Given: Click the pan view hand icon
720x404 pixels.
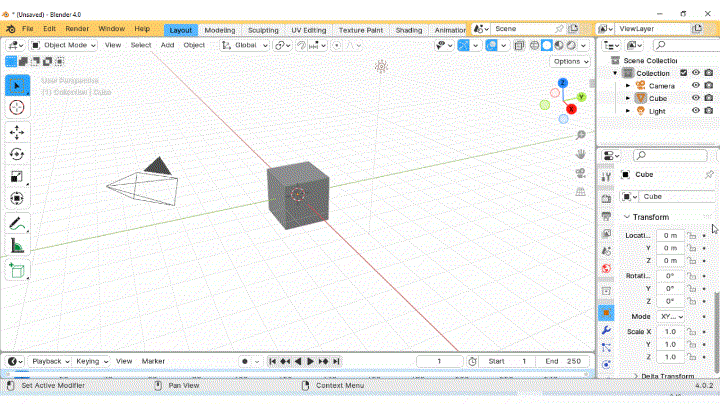Looking at the screenshot, I should coord(580,154).
